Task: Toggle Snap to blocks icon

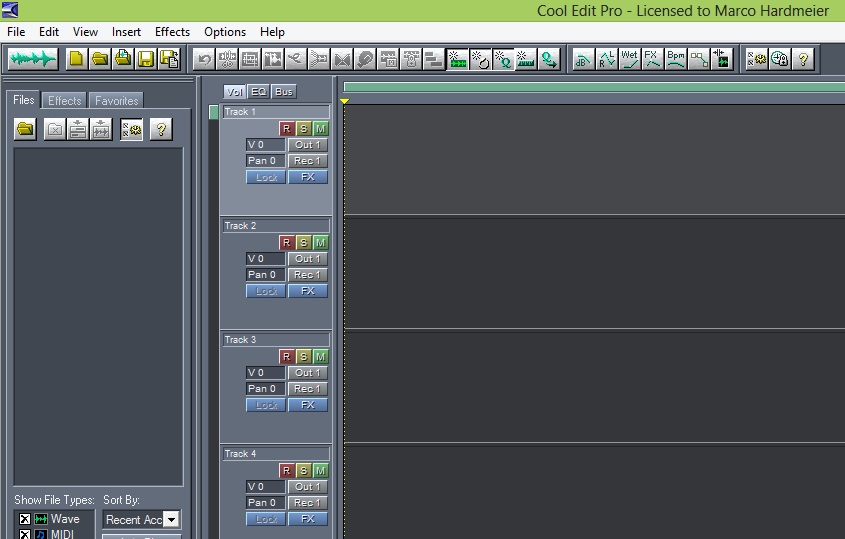Action: pos(458,59)
